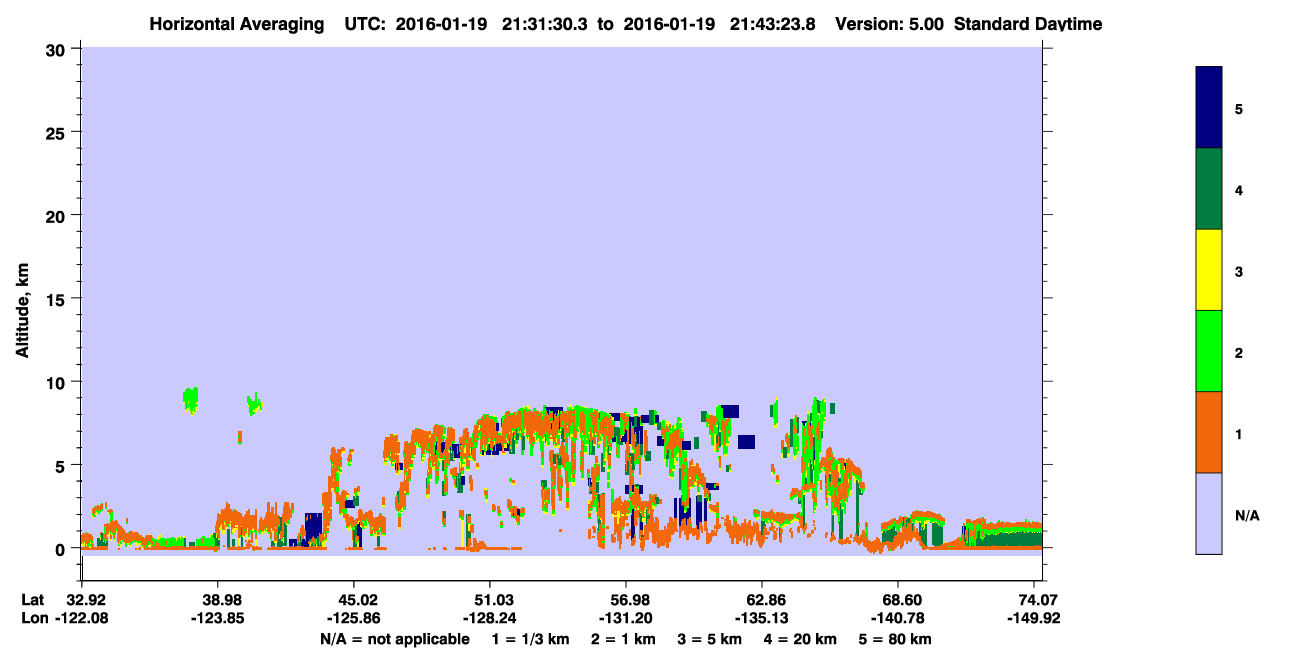Click the '4 = 20 km' legend entry
The image size is (1300, 667).
coord(800,638)
